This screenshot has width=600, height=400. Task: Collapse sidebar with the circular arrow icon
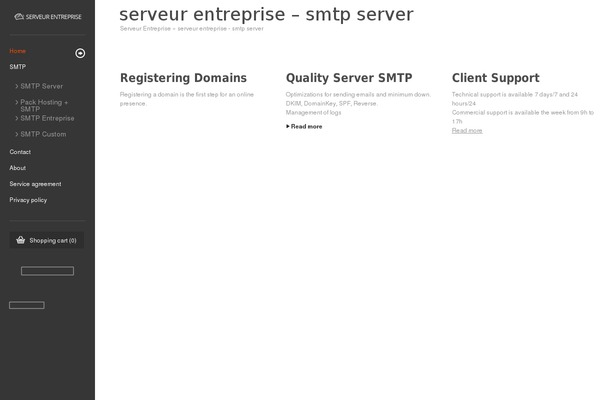coord(80,53)
